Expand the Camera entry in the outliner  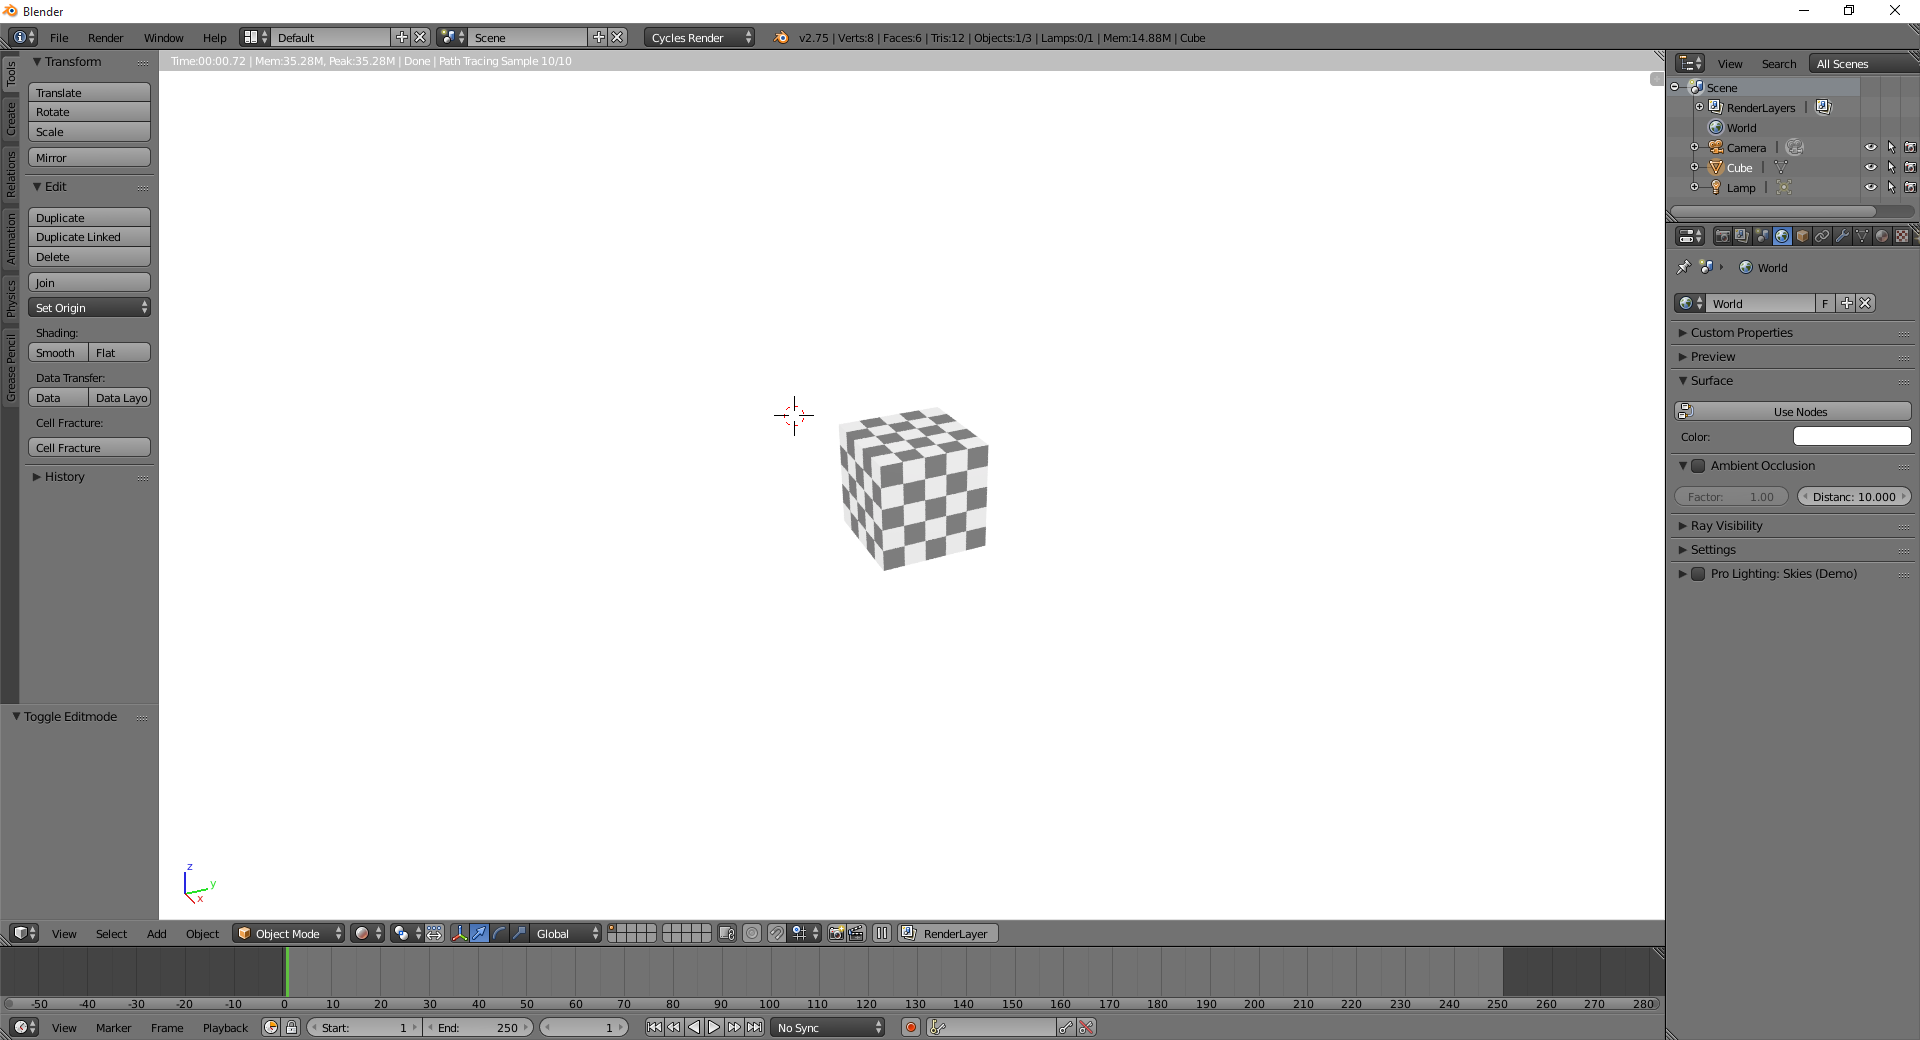[1694, 146]
